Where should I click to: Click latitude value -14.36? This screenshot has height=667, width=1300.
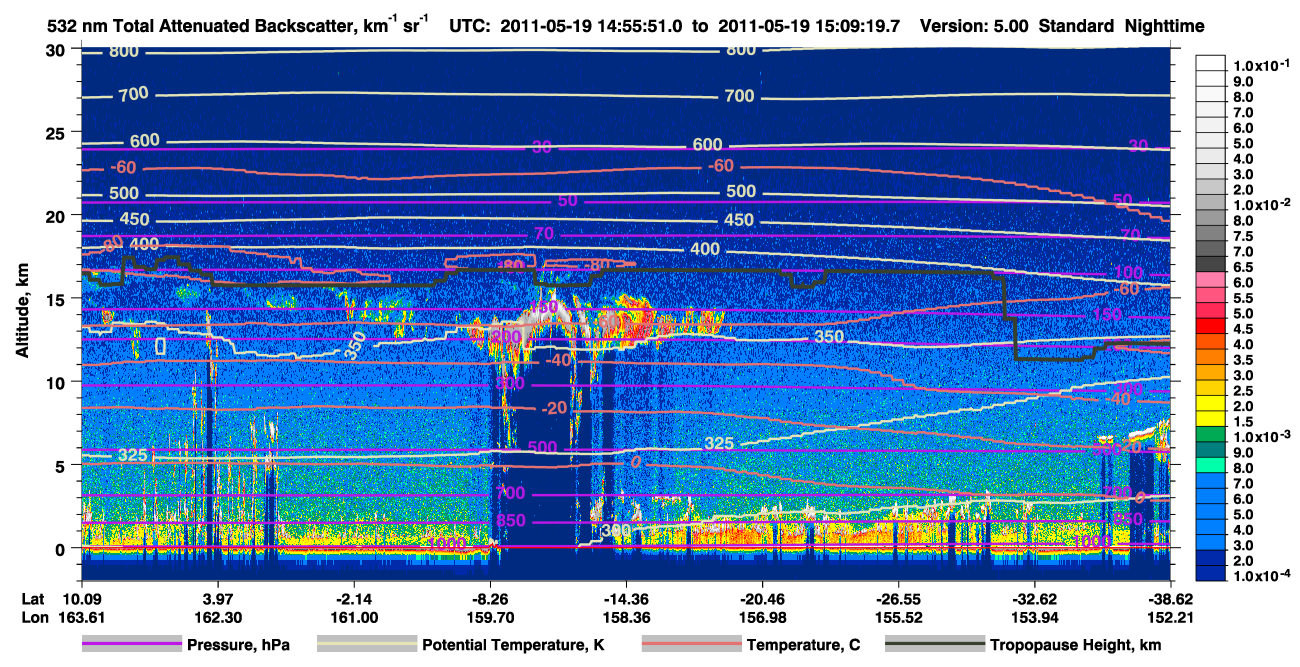coord(626,600)
